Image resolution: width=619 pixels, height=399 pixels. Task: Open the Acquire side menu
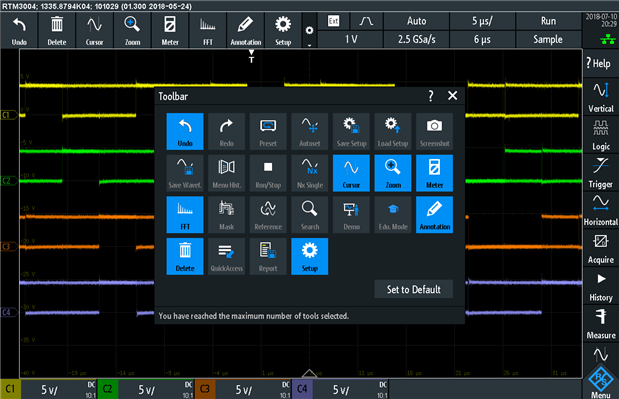(600, 248)
